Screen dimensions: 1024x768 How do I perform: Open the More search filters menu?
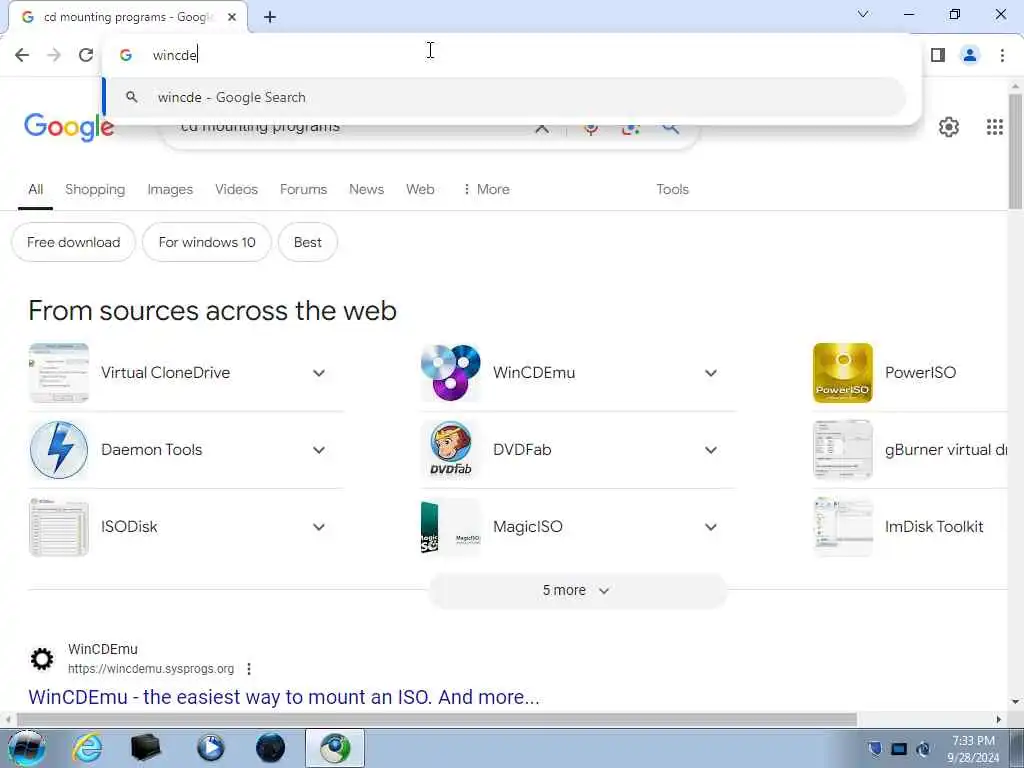click(486, 189)
